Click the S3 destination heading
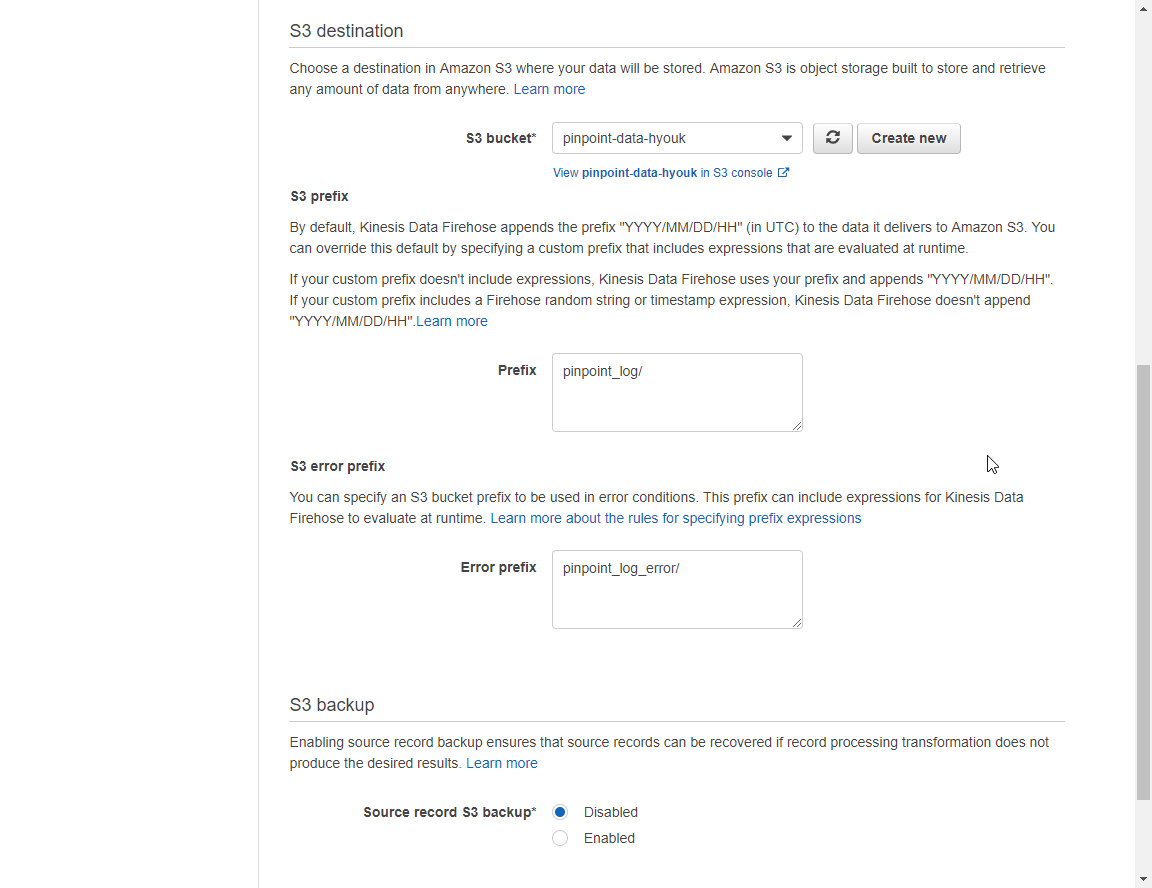 coord(346,31)
